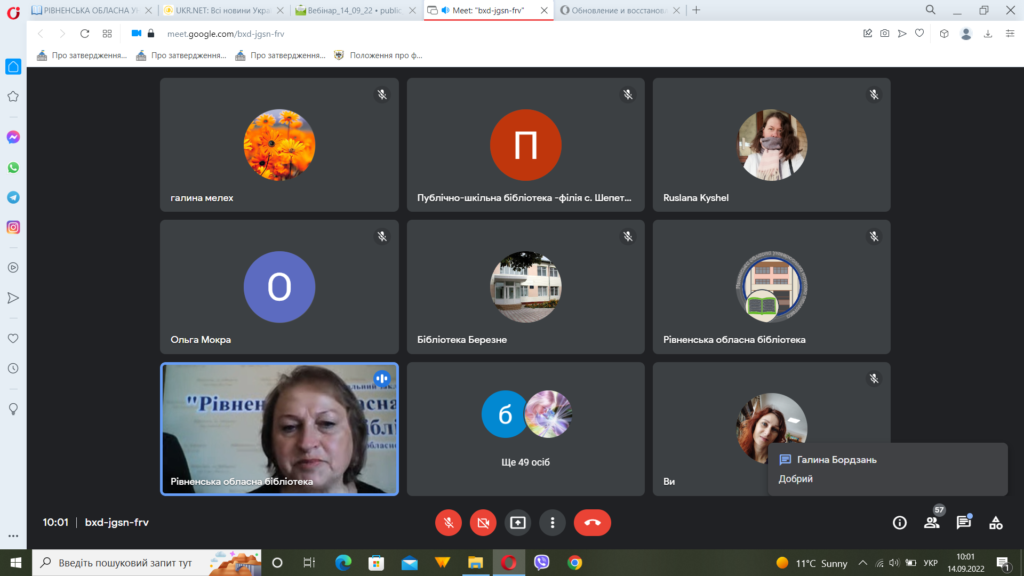Leave the call with the red hang-up button

[x=592, y=522]
